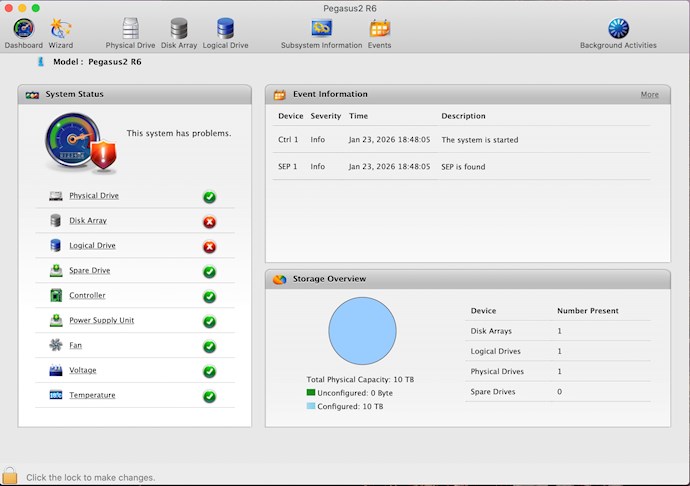The image size is (690, 486).
Task: Open Background Activities icon
Action: (x=618, y=29)
